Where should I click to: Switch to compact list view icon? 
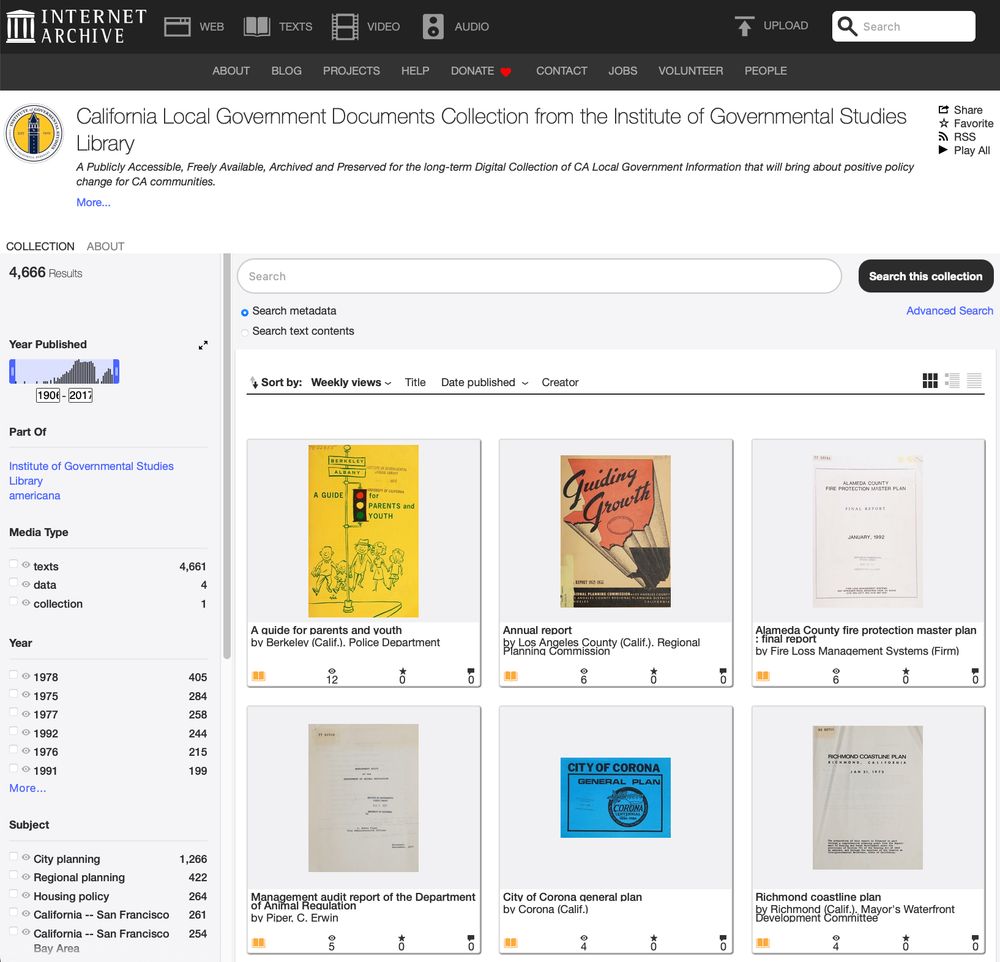(974, 381)
